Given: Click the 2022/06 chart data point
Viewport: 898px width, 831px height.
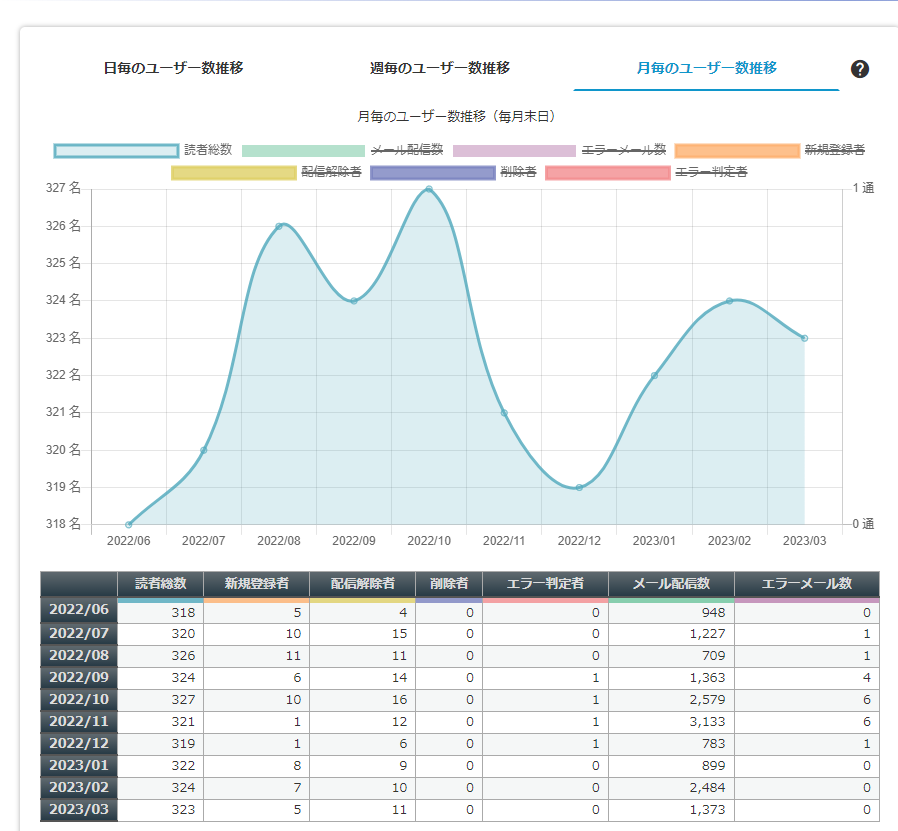Looking at the screenshot, I should tap(128, 525).
